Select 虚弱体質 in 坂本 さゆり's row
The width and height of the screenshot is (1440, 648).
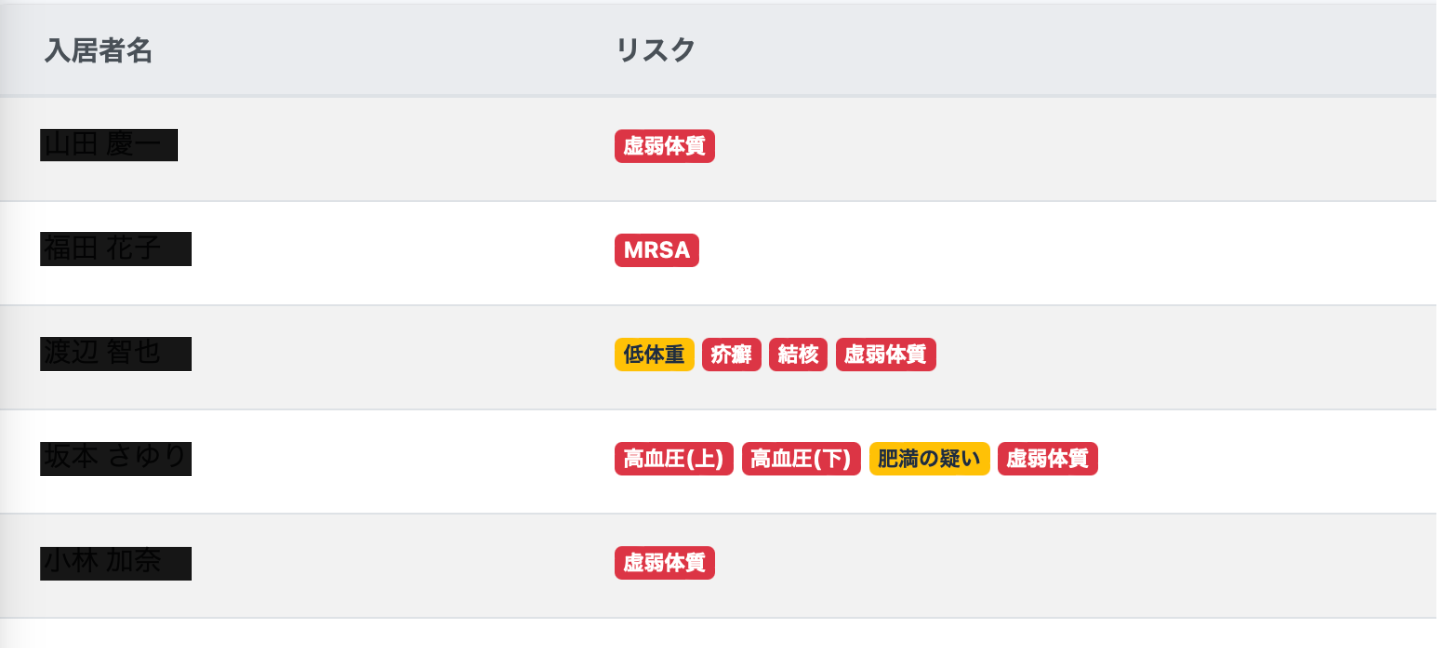pos(1047,458)
